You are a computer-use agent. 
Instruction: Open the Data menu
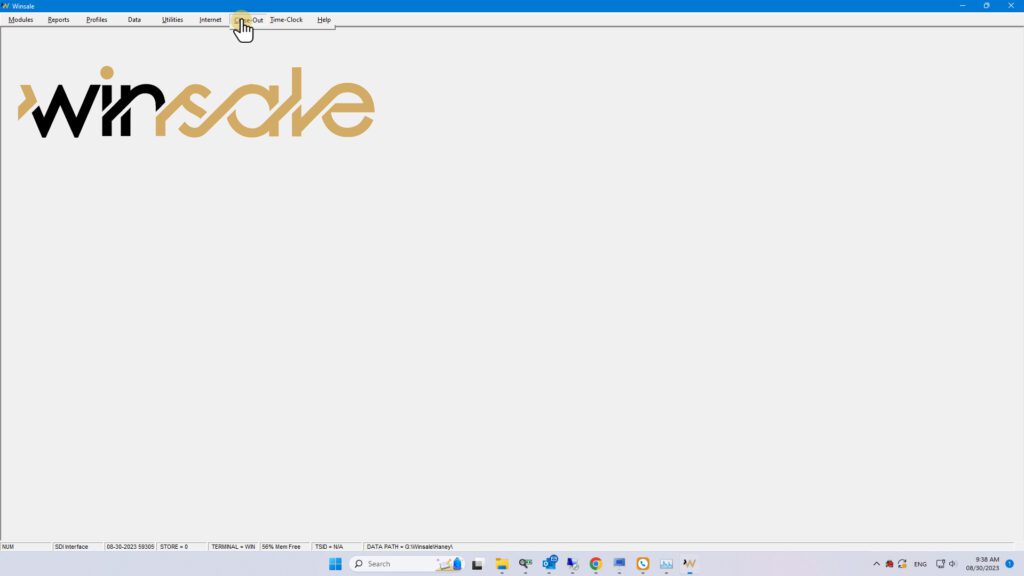point(134,20)
